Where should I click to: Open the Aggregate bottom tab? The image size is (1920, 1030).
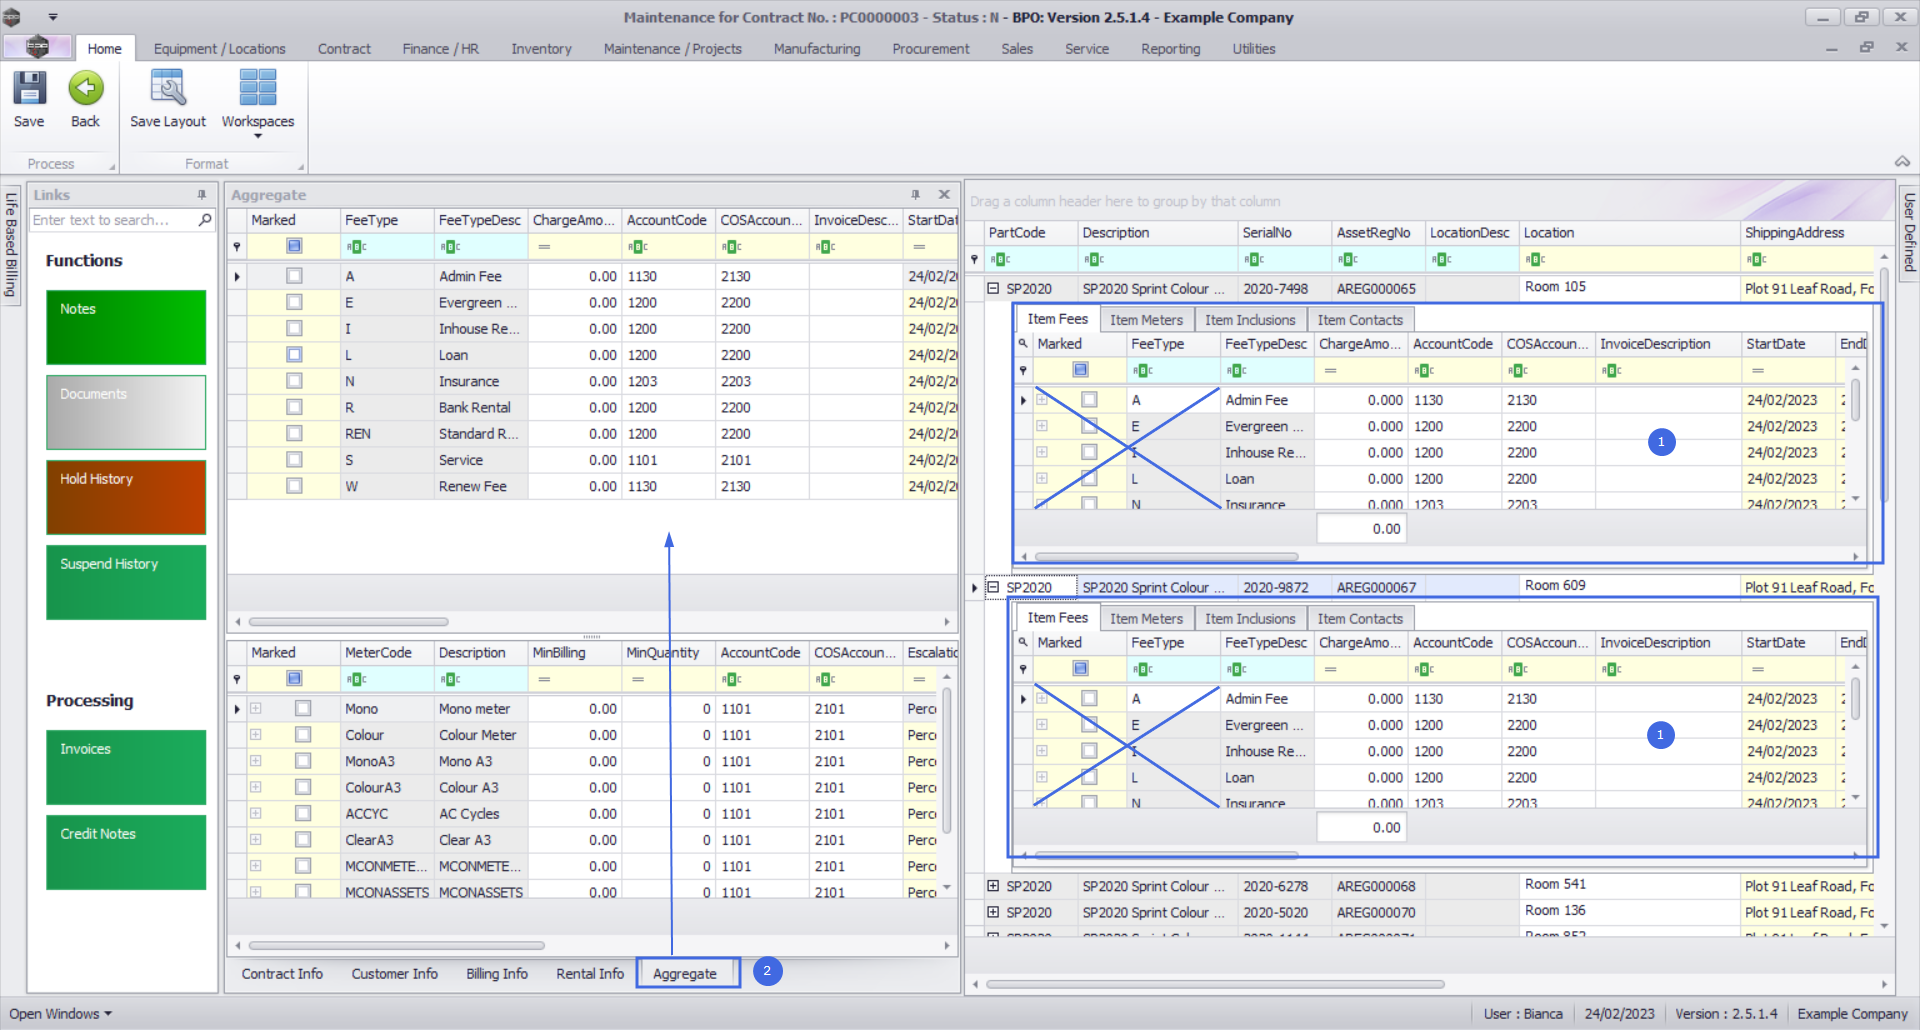coord(685,974)
